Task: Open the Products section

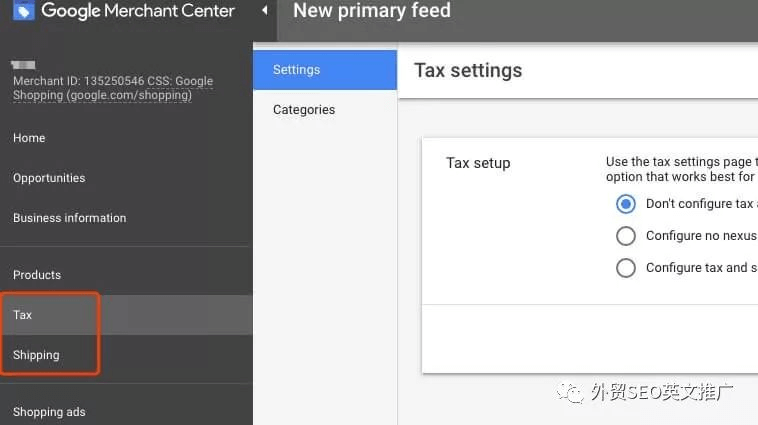Action: (37, 275)
